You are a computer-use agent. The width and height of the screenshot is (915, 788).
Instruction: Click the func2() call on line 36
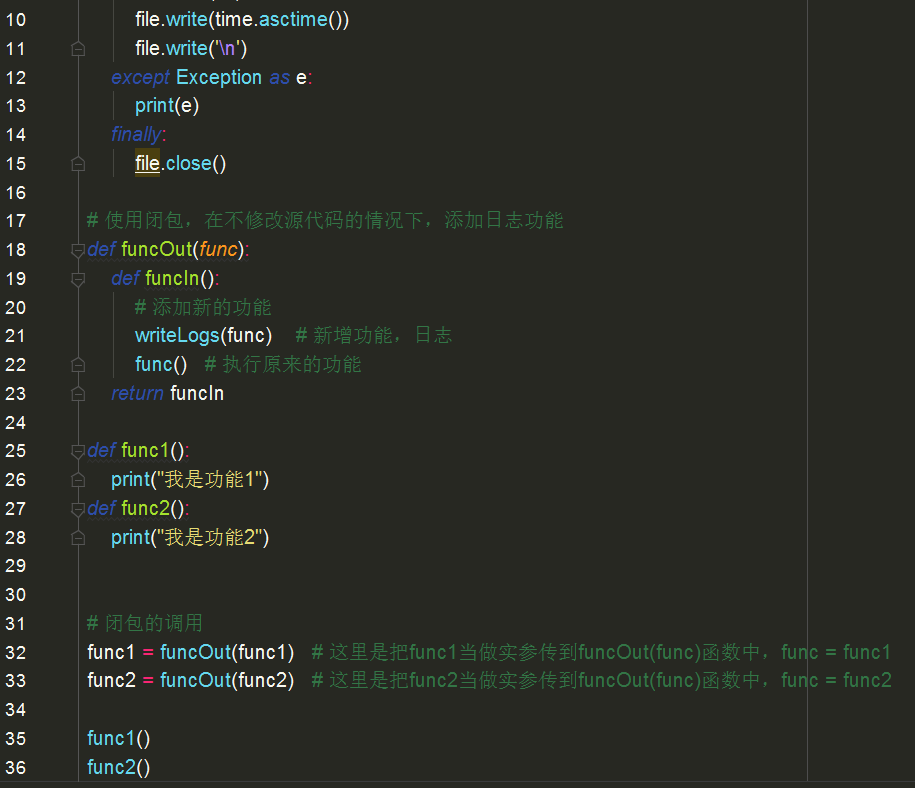pyautogui.click(x=118, y=768)
